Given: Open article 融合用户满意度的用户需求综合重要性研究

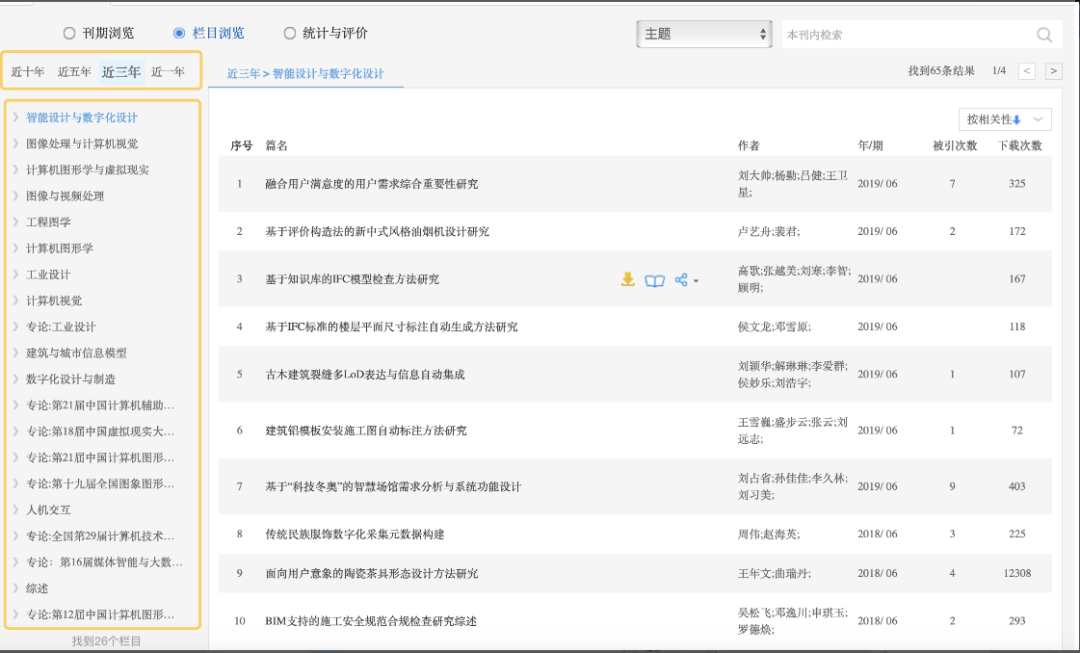Looking at the screenshot, I should point(371,184).
